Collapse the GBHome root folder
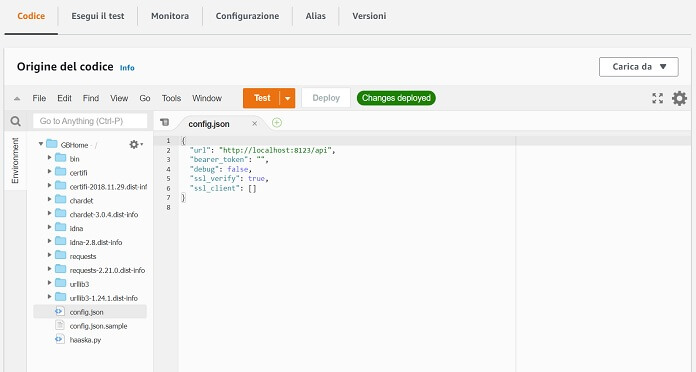The height and width of the screenshot is (372, 696). pyautogui.click(x=41, y=144)
